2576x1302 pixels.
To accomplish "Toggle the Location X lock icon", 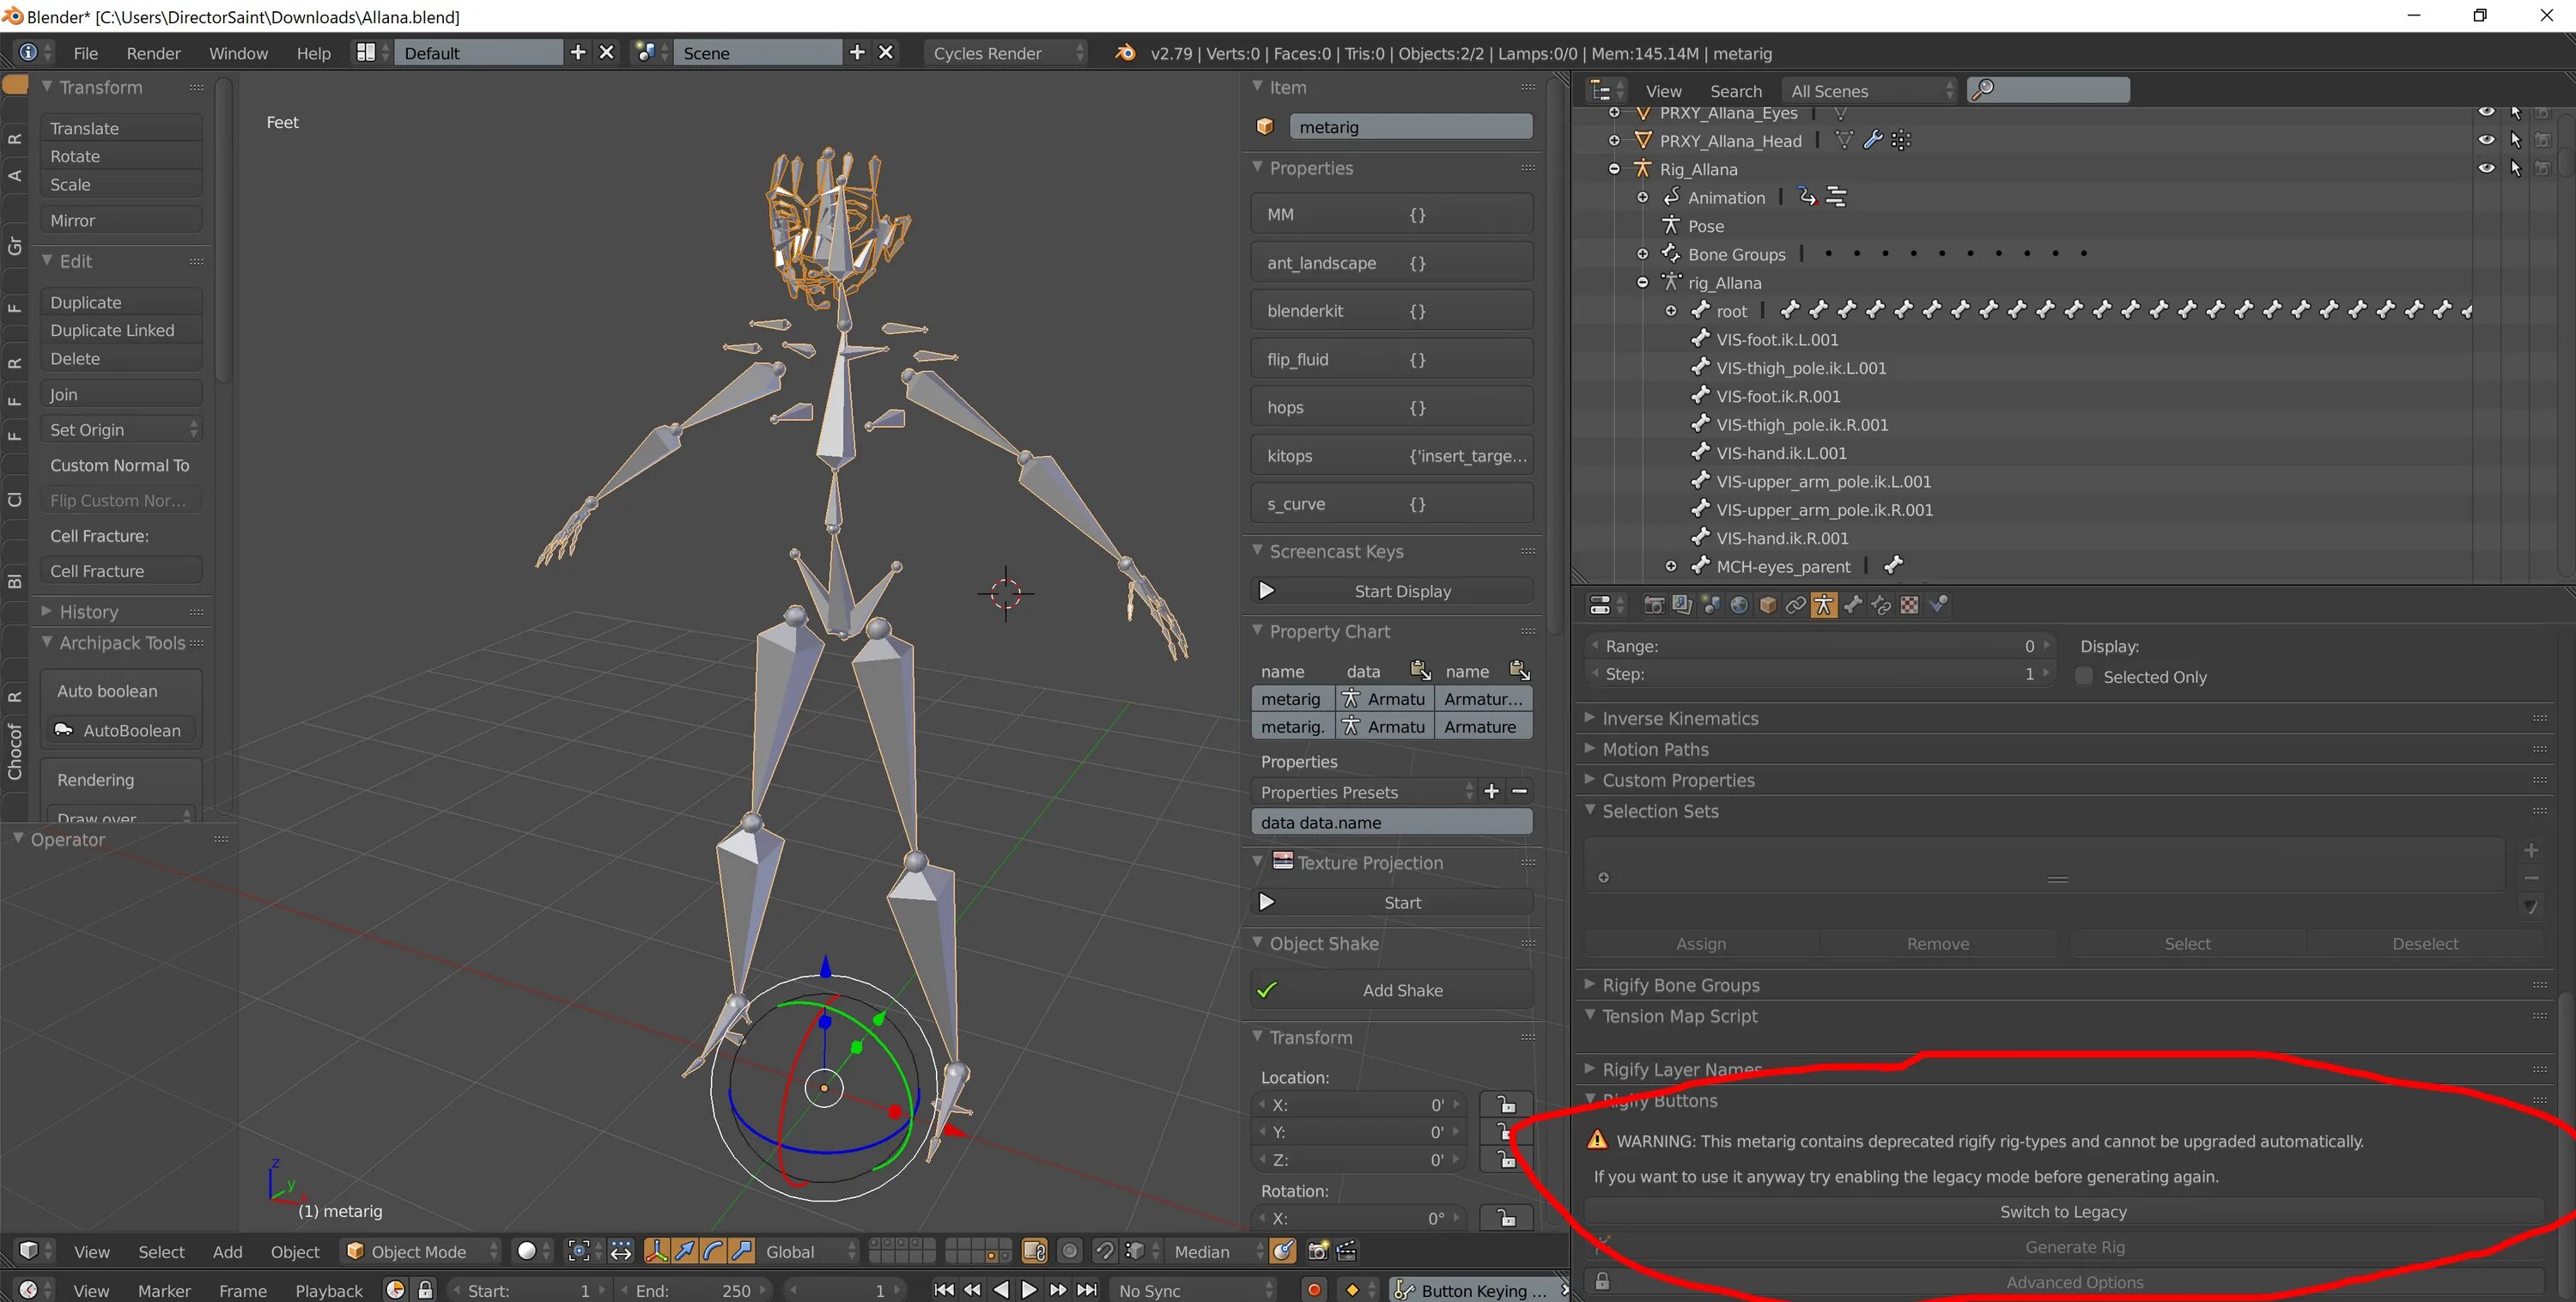I will [1506, 1104].
